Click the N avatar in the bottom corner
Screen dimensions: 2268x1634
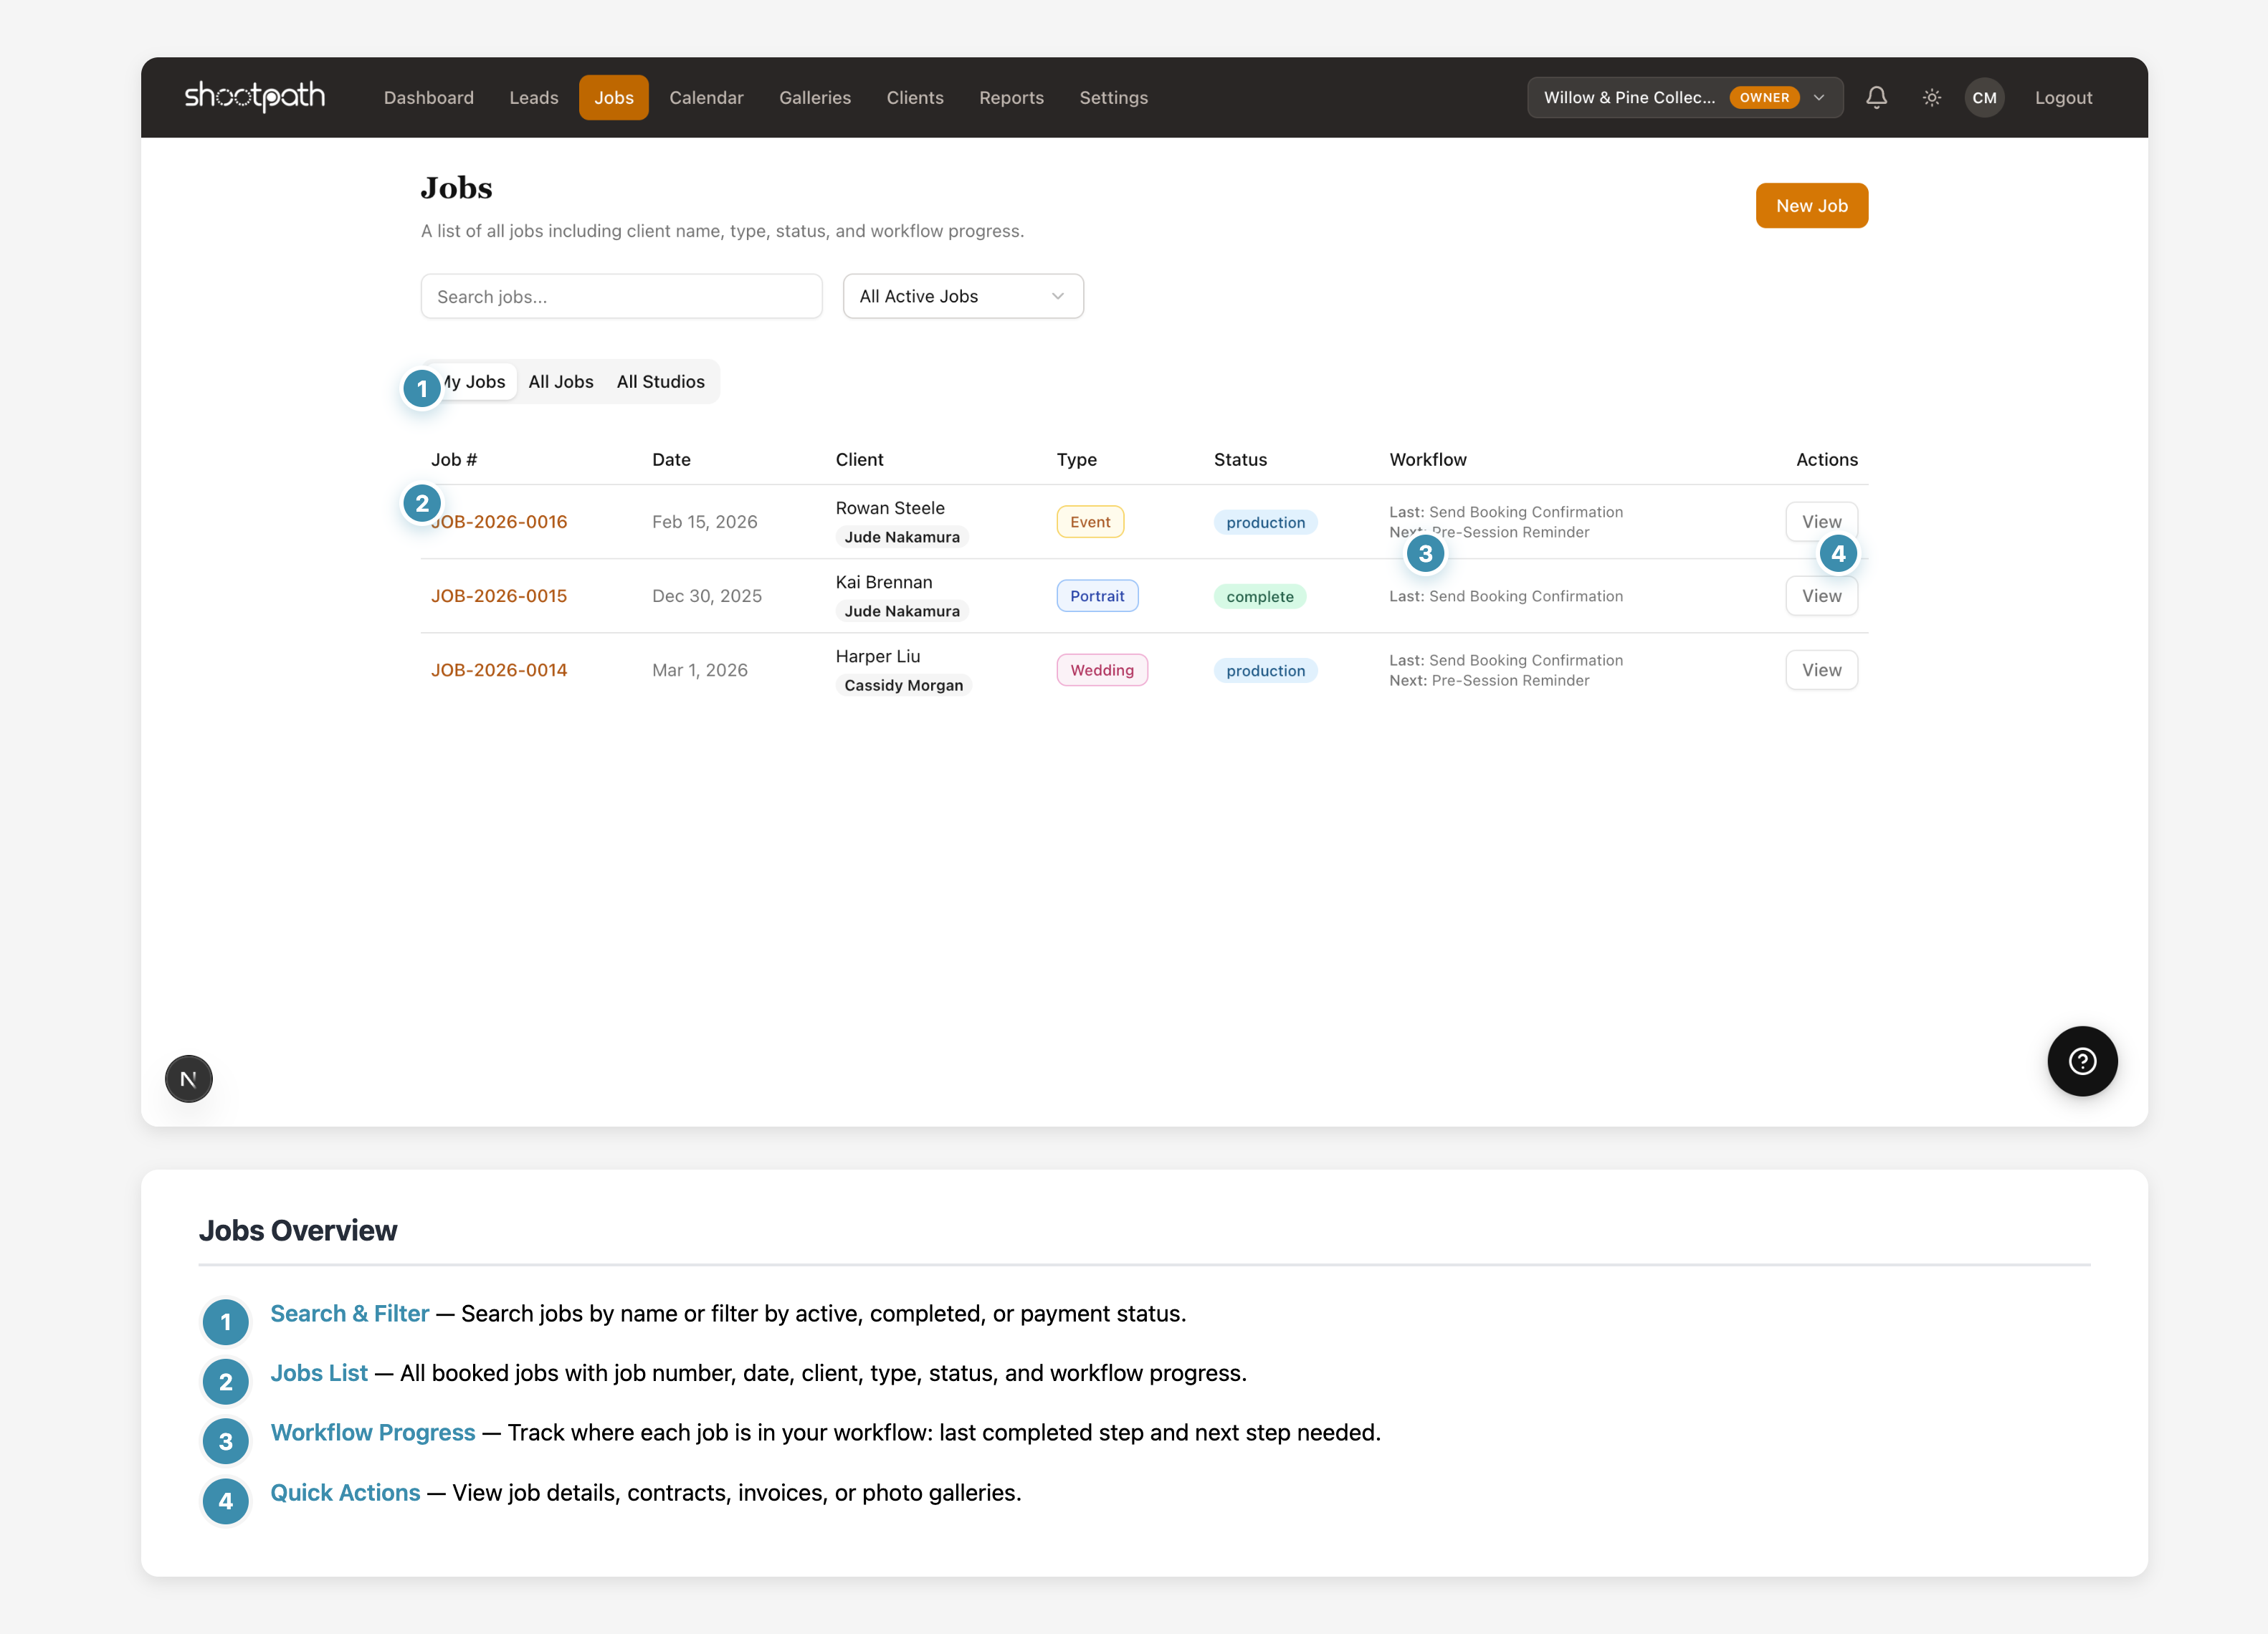pos(188,1078)
